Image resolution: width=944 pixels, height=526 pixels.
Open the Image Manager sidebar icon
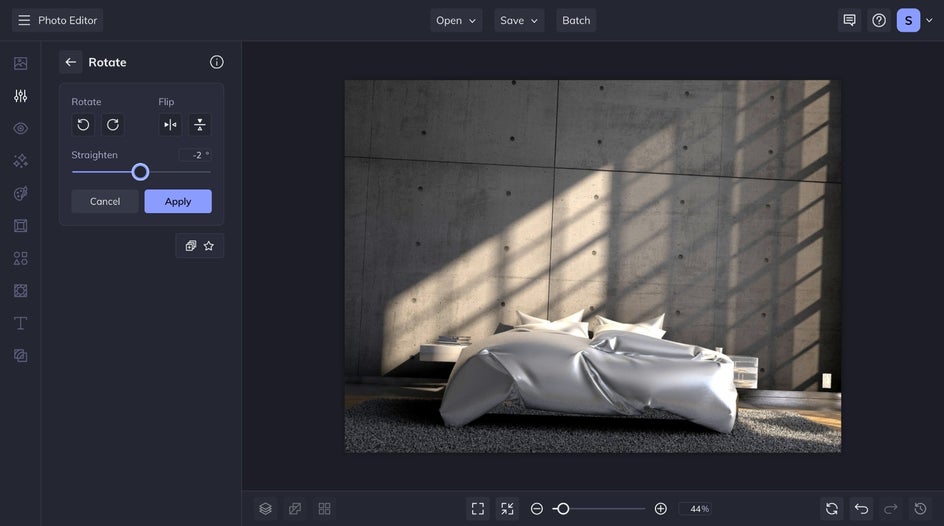click(20, 63)
